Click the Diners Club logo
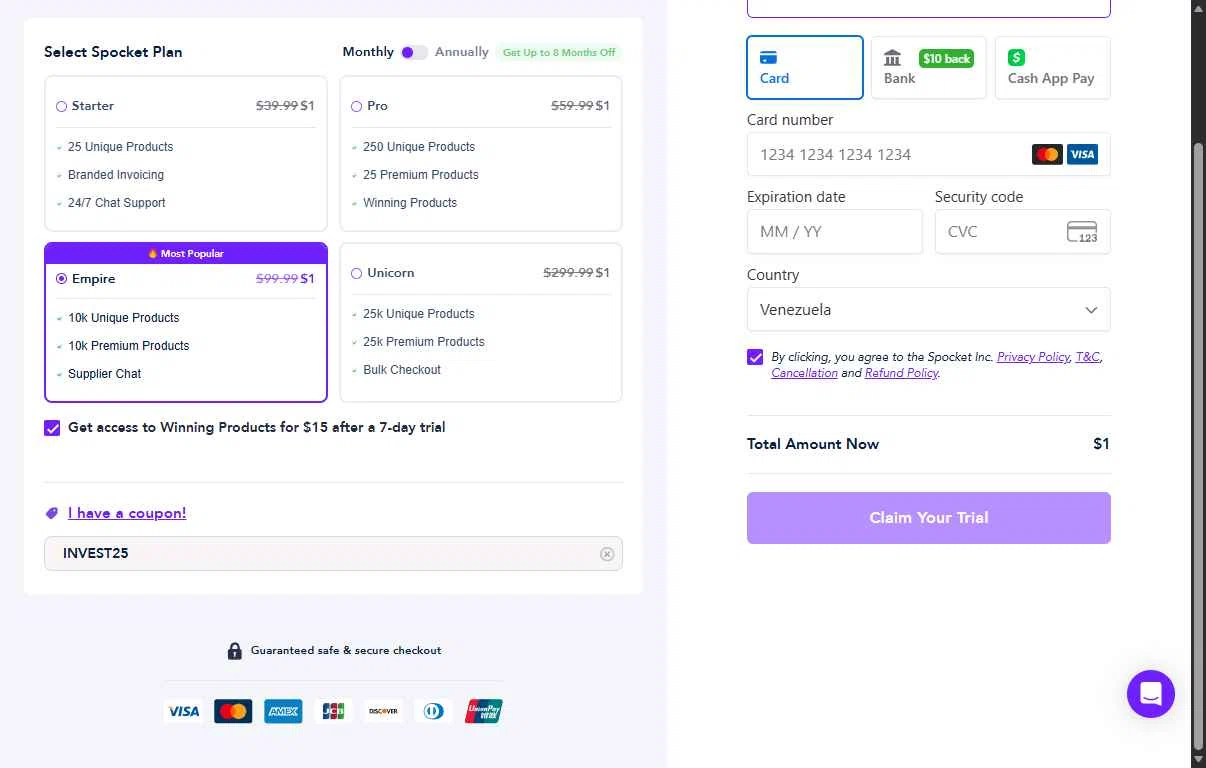This screenshot has width=1206, height=768. pos(433,711)
